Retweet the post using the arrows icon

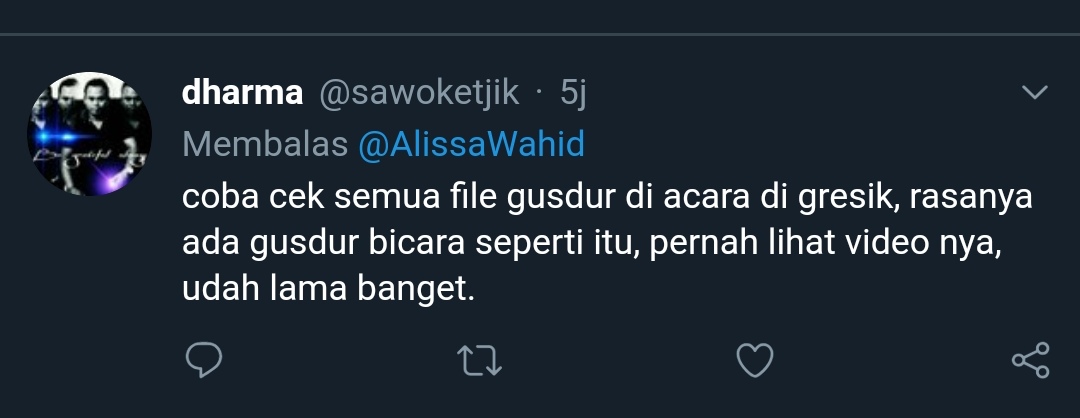click(x=479, y=360)
